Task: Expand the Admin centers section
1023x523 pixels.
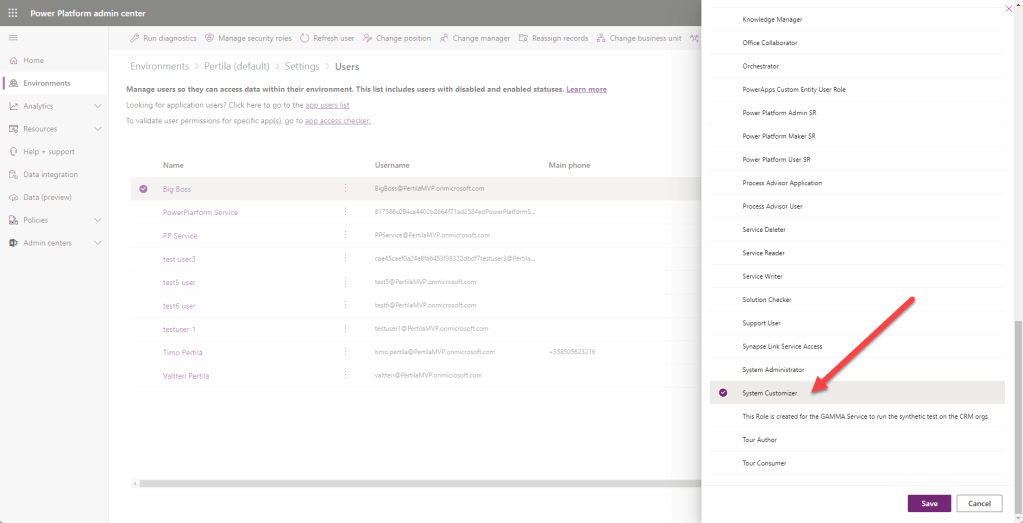Action: tap(97, 243)
